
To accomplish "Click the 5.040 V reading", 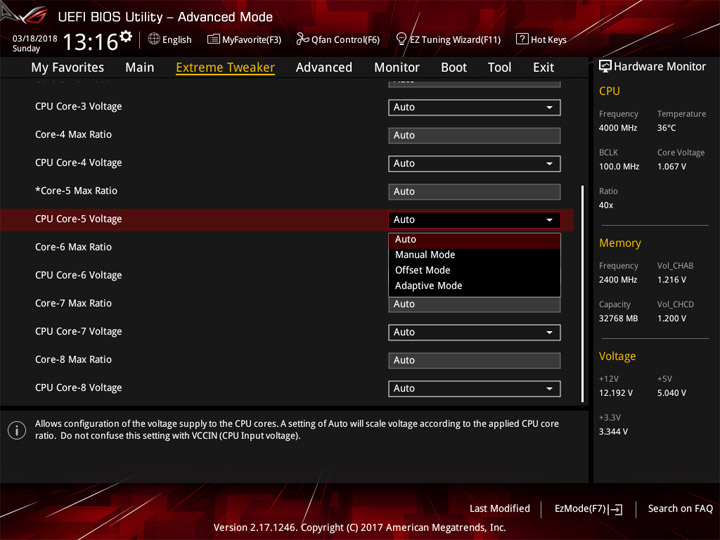I will 671,394.
